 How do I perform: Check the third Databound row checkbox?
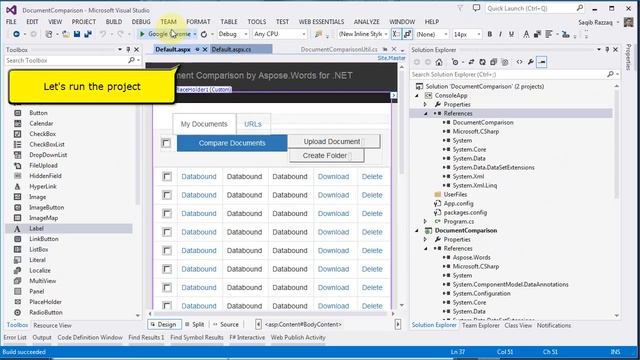pyautogui.click(x=167, y=213)
